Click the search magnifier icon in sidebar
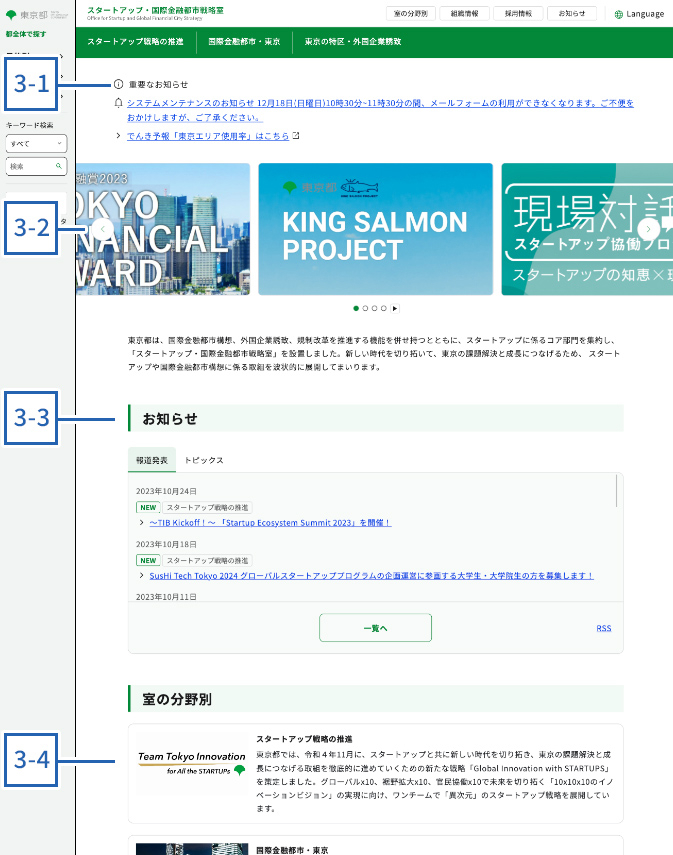 tap(58, 166)
